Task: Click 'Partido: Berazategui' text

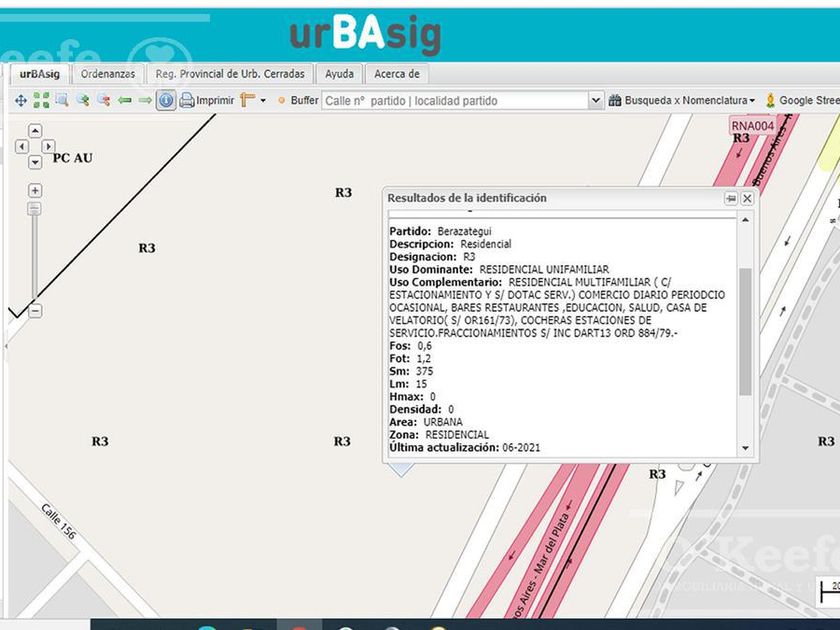Action: point(440,231)
